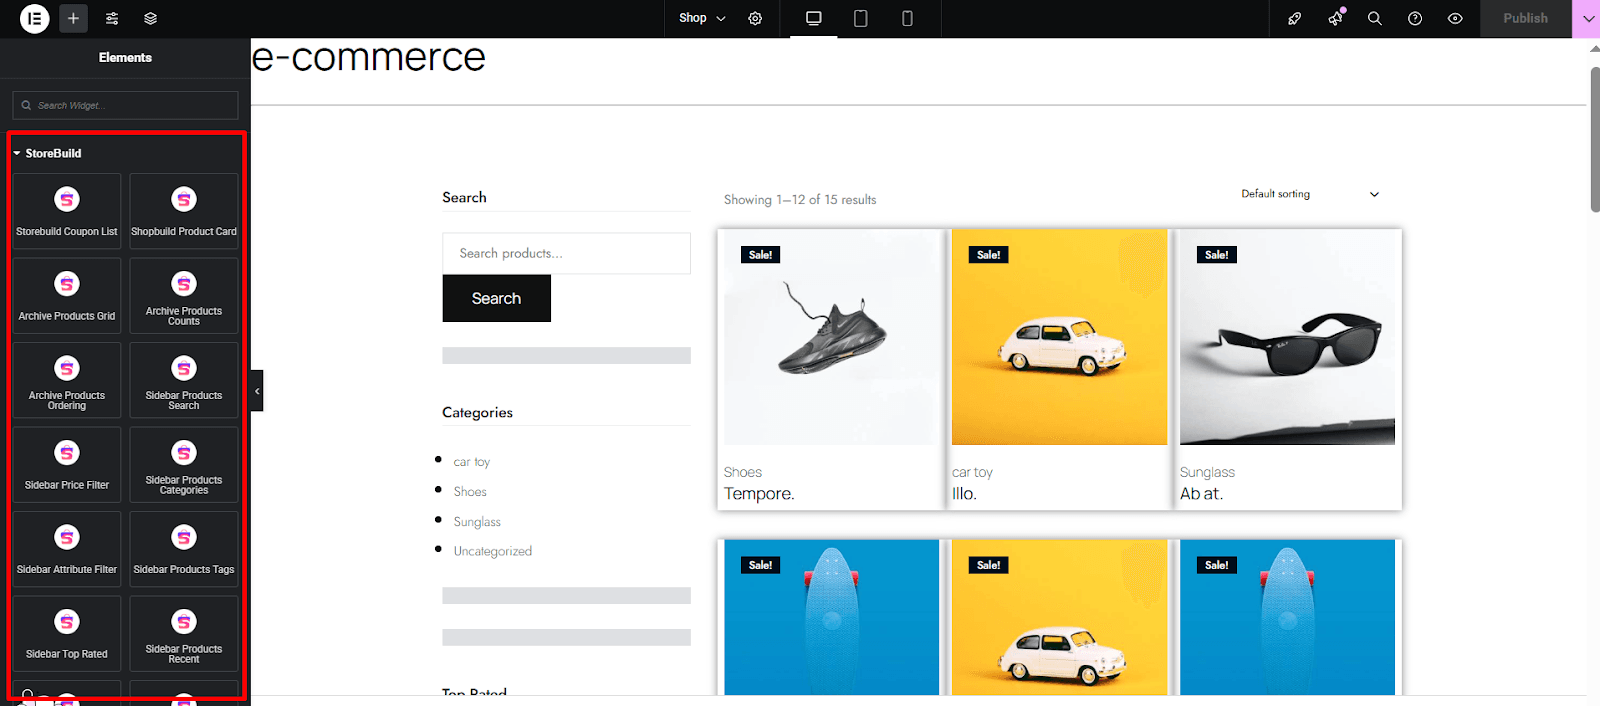This screenshot has width=1600, height=706.
Task: Open the Default sorting dropdown
Action: (1310, 194)
